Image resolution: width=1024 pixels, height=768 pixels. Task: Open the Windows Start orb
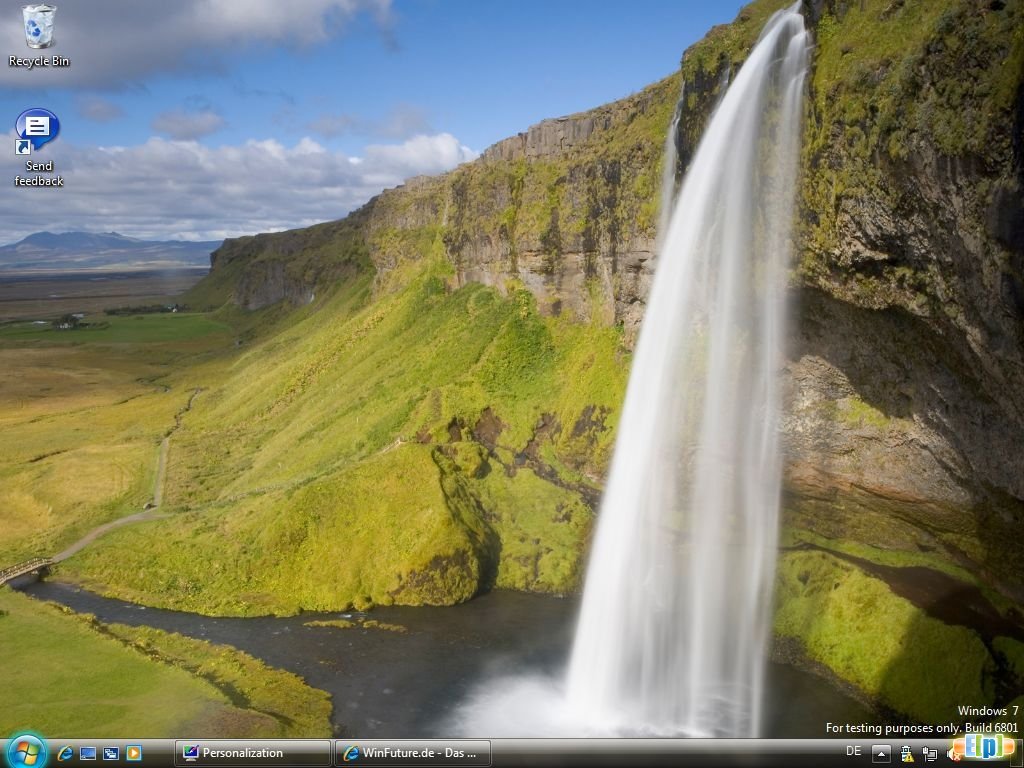[27, 752]
